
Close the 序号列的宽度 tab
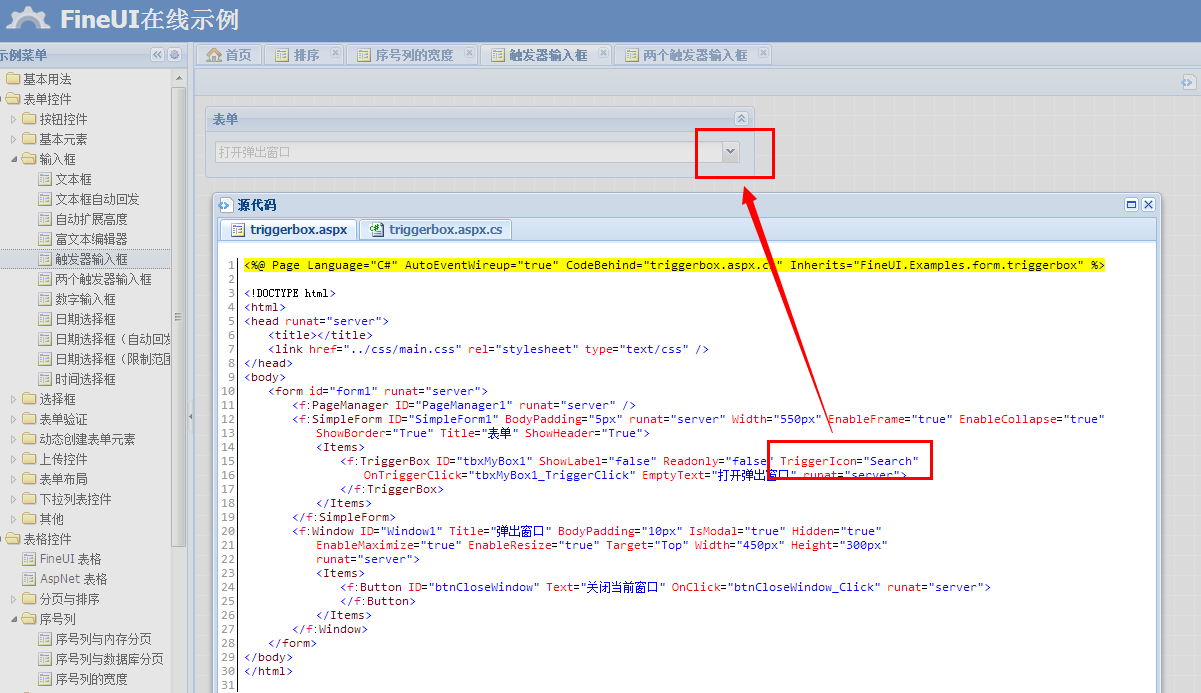pos(469,53)
